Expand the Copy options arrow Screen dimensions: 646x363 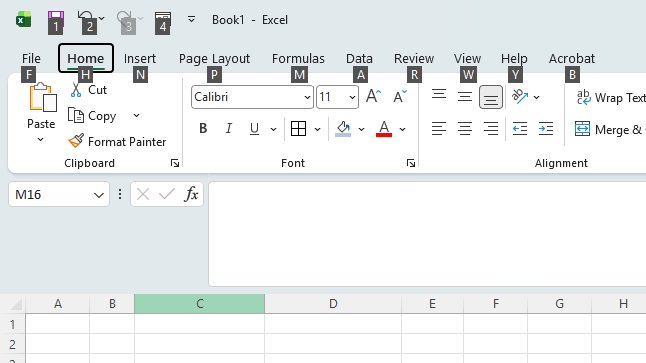pos(136,116)
